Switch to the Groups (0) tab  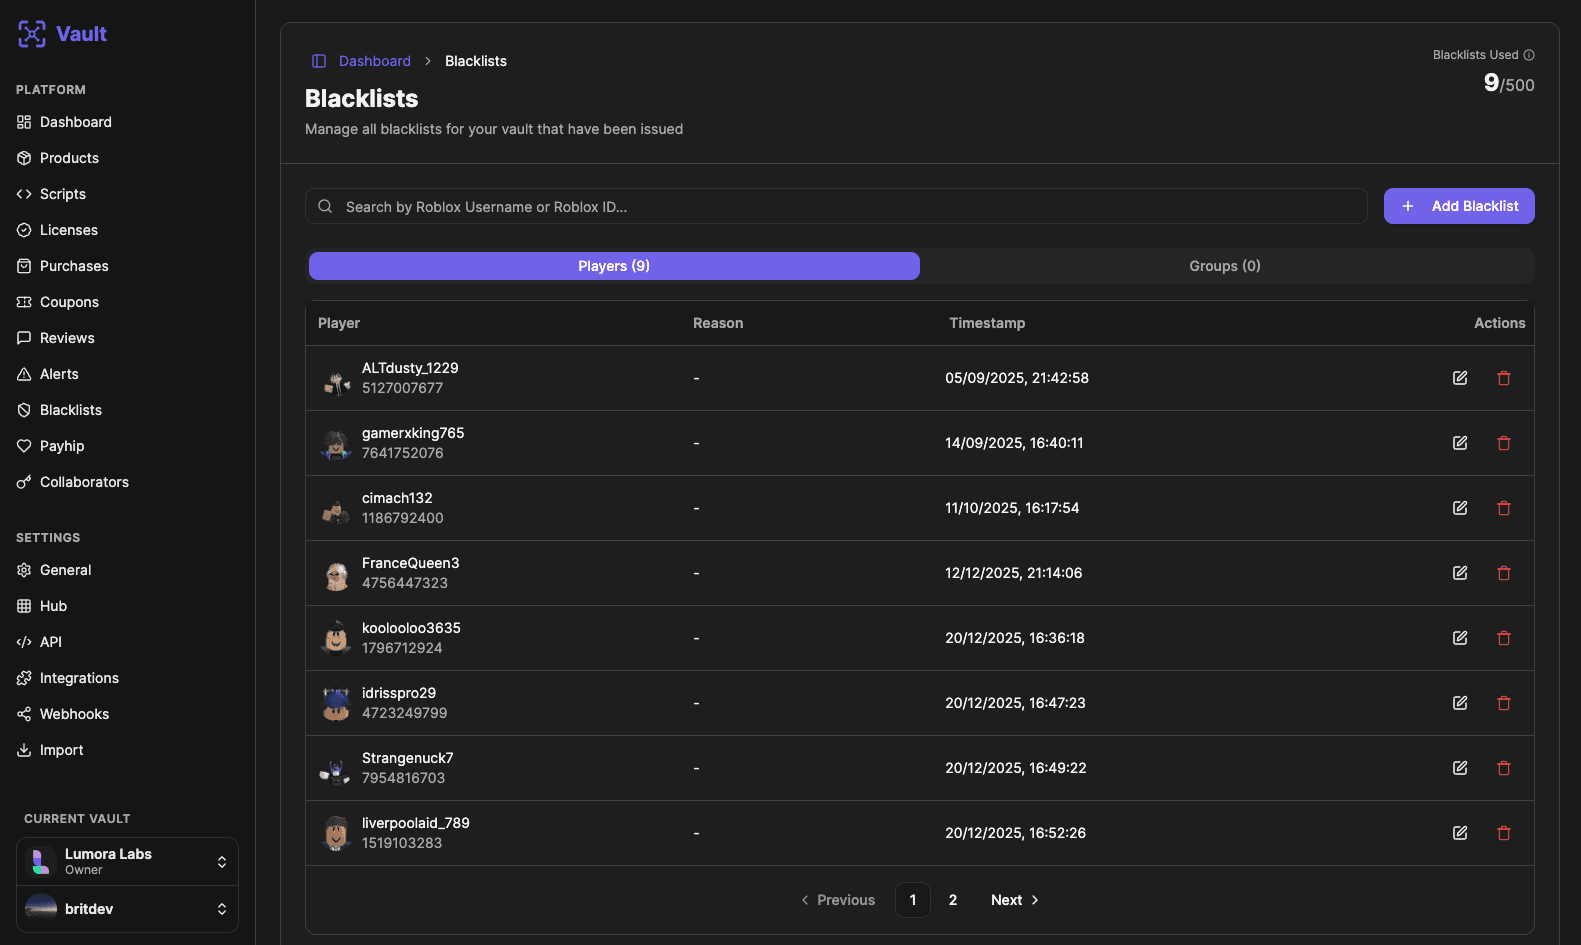click(1225, 266)
